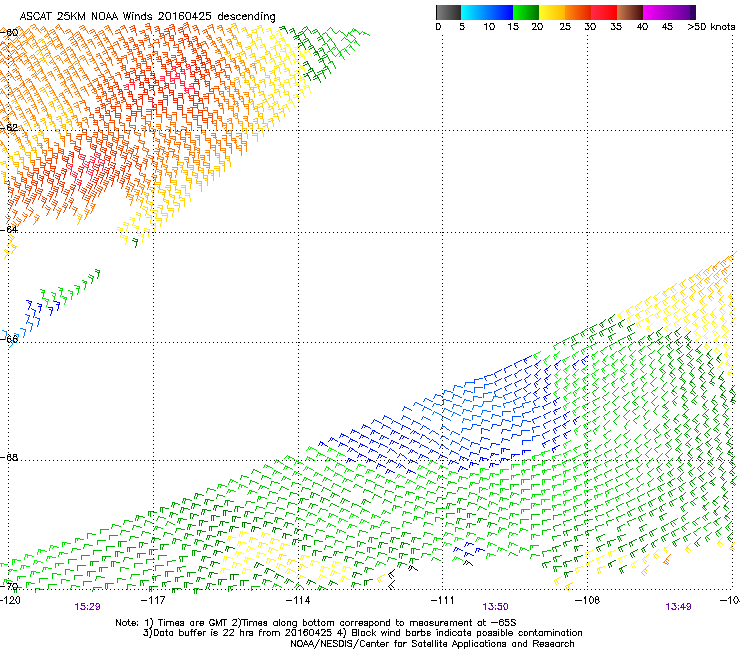Viewport: 740px width, 650px height.
Task: Choose the red 30-35 knots legend segment
Action: (x=604, y=12)
